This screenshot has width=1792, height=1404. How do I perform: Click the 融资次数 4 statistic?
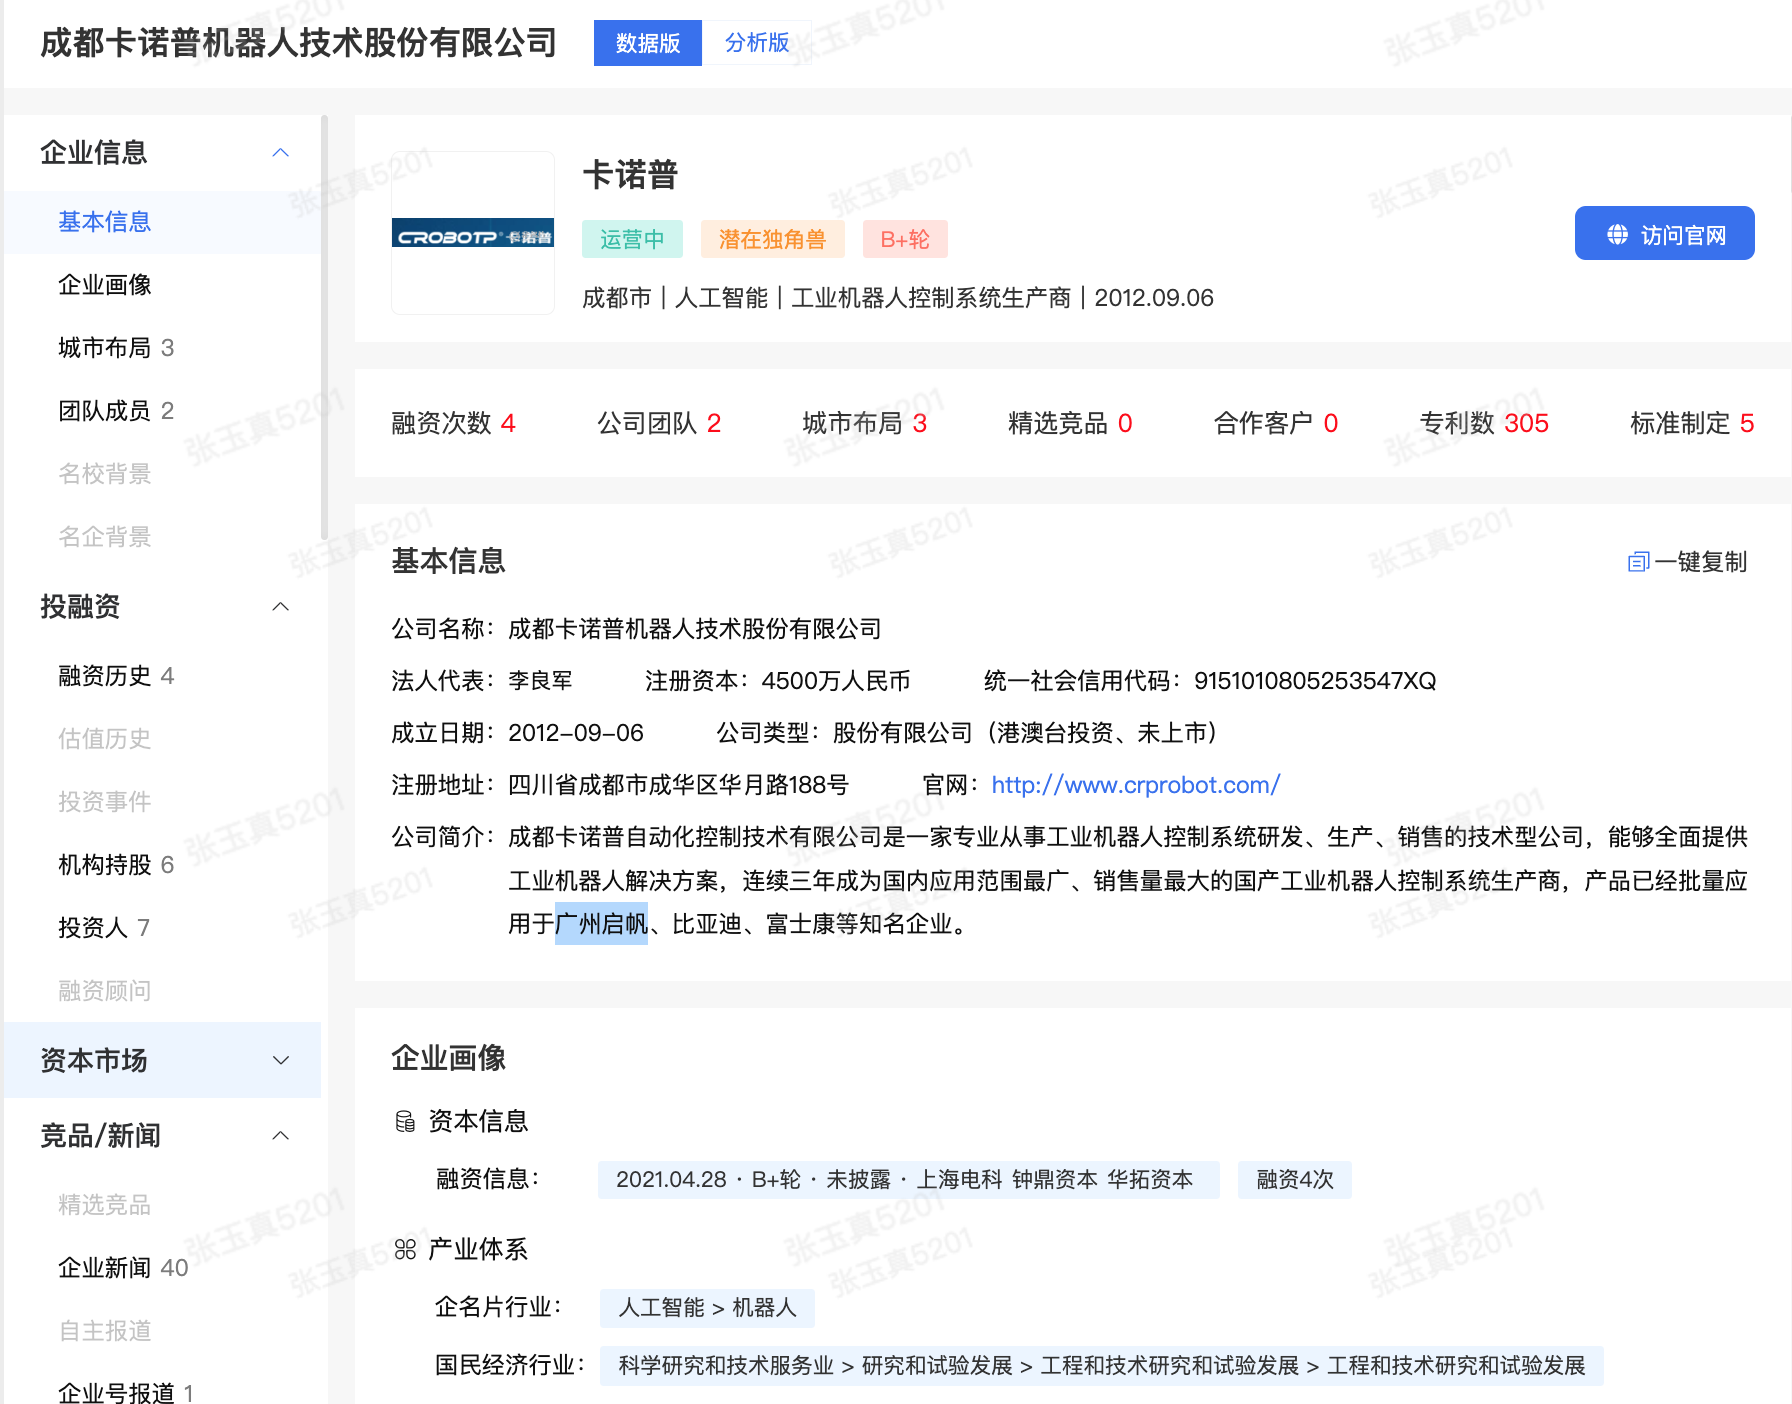click(453, 423)
